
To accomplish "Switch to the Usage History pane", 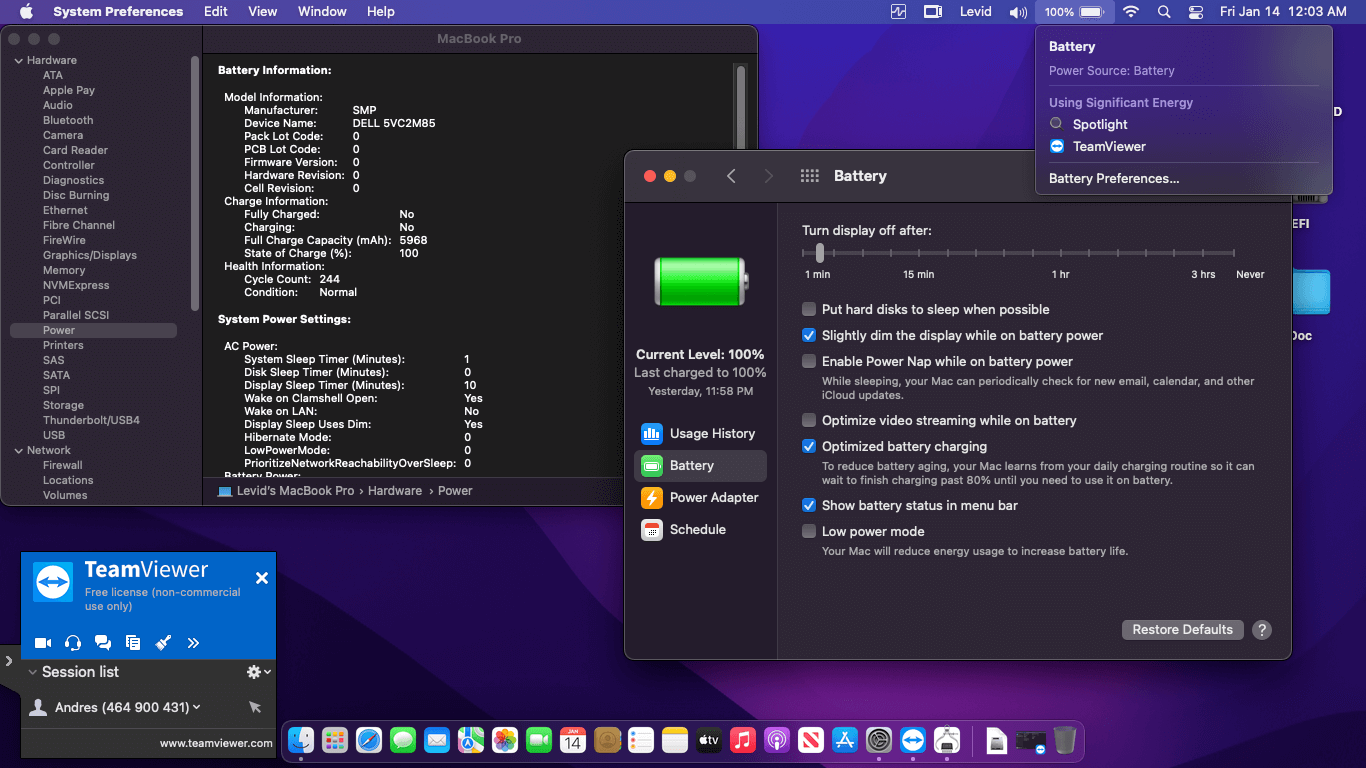I will click(x=700, y=434).
